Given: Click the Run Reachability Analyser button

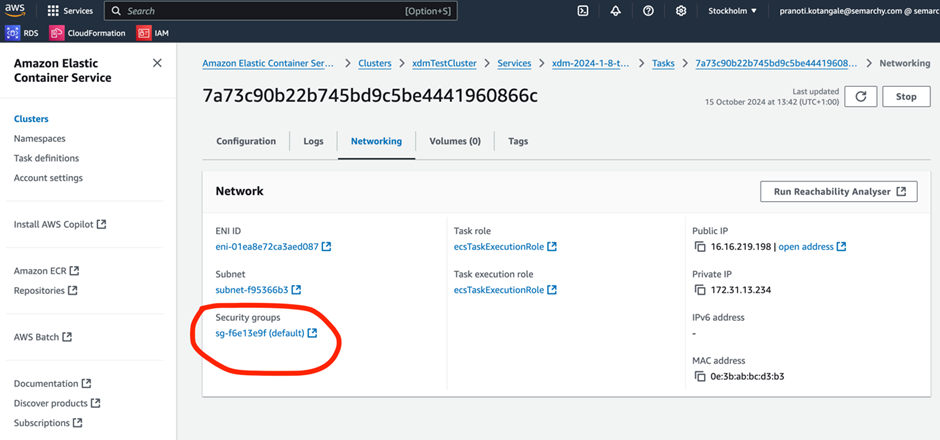Looking at the screenshot, I should coord(839,192).
